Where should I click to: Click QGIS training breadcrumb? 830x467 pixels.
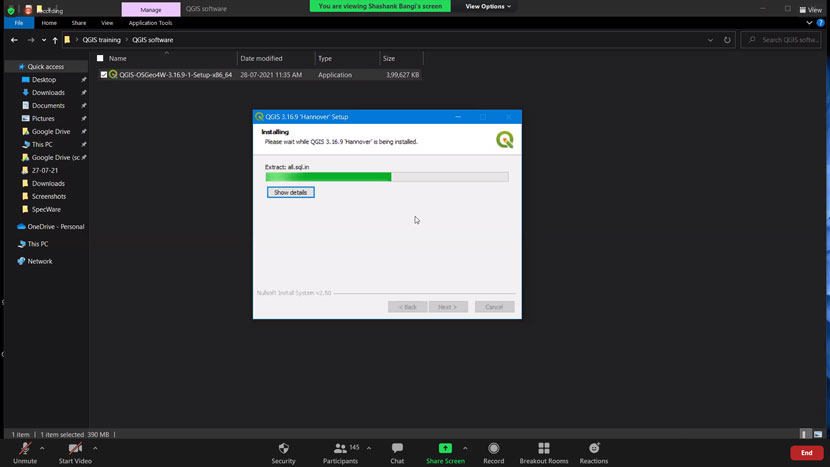pos(102,40)
